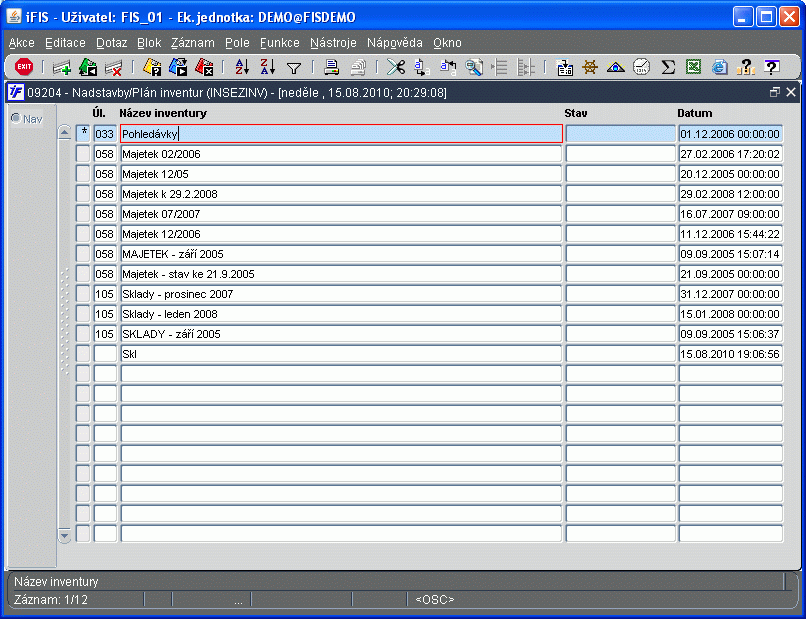The height and width of the screenshot is (619, 806).
Task: Click the blue triangle eye icon
Action: coord(615,67)
